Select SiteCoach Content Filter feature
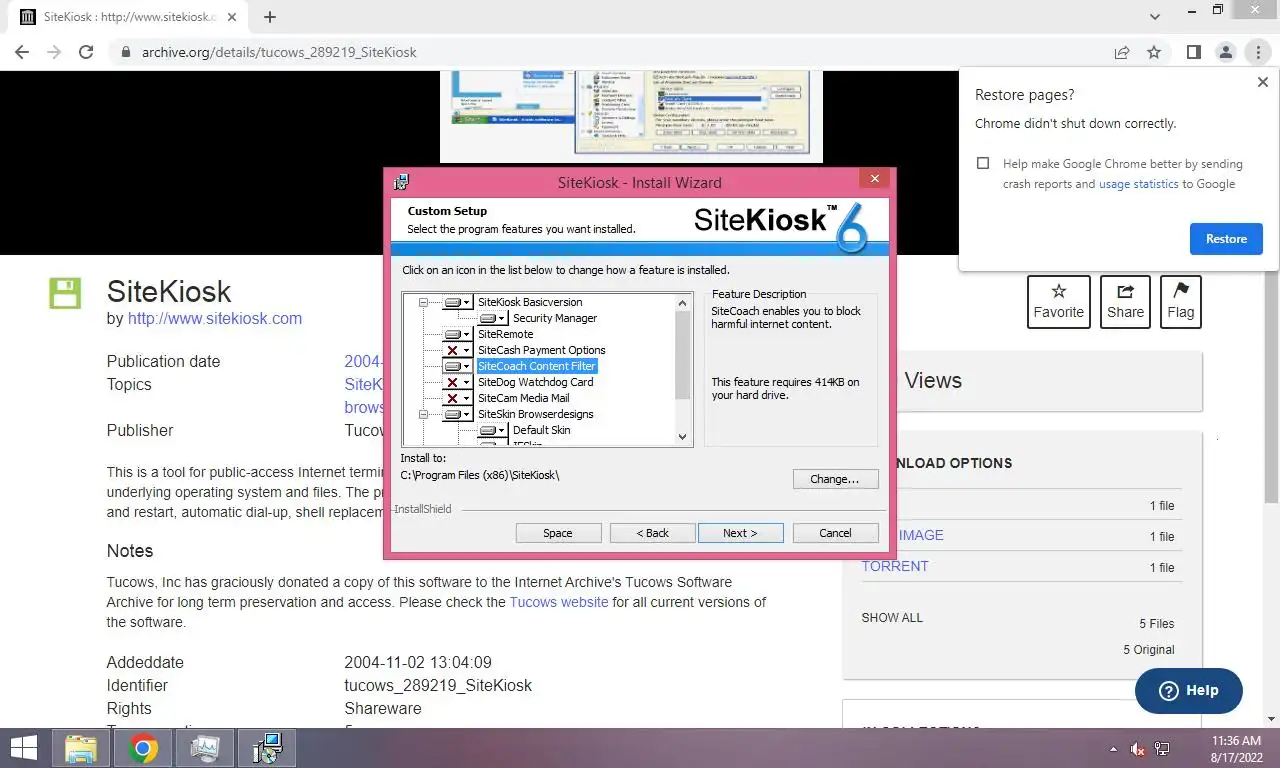 [537, 366]
